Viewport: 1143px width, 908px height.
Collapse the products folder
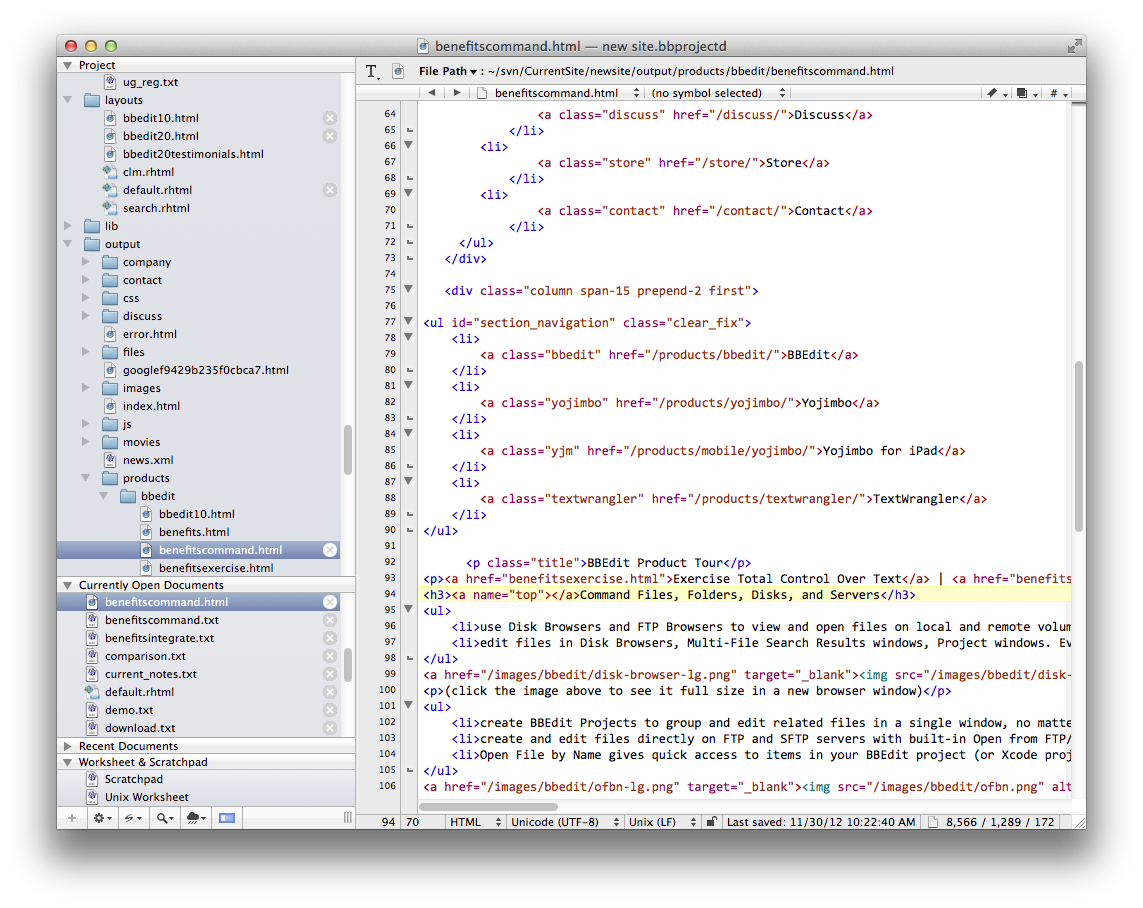[x=85, y=478]
